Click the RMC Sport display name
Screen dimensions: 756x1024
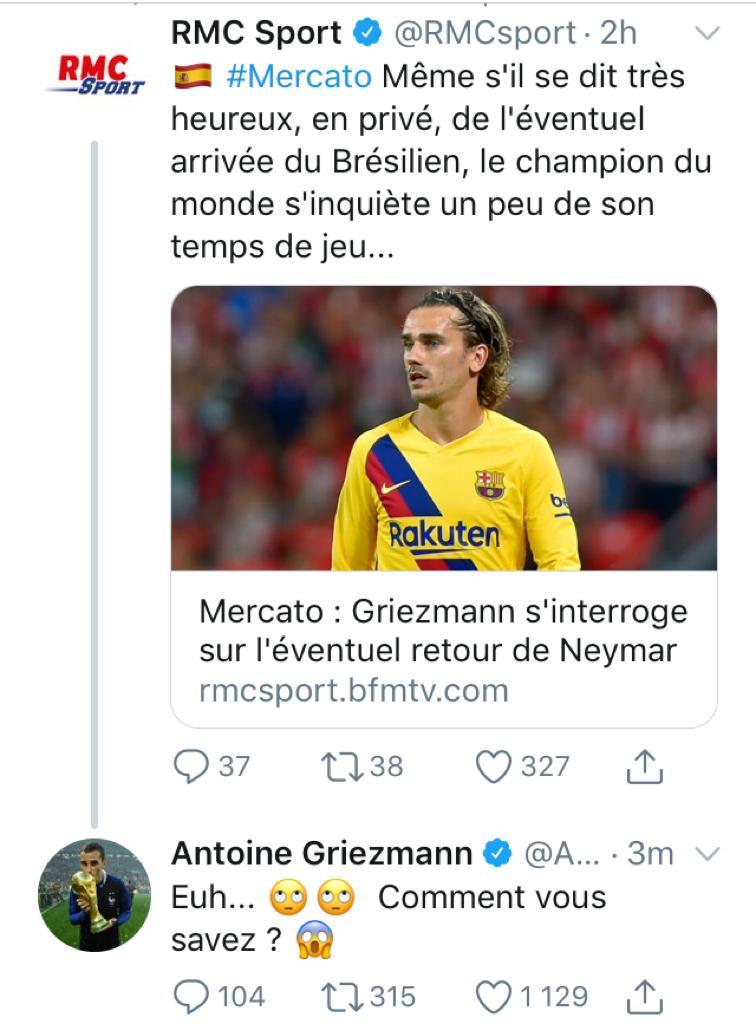[x=257, y=33]
